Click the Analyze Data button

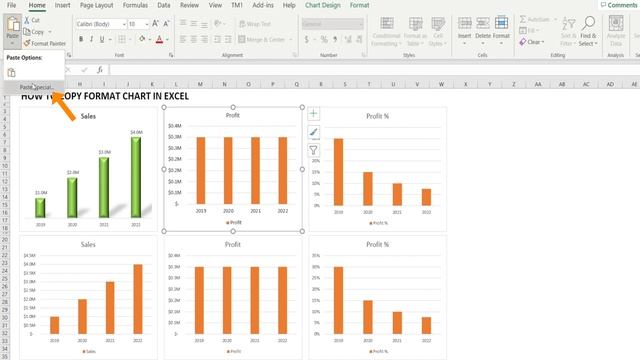click(x=616, y=31)
